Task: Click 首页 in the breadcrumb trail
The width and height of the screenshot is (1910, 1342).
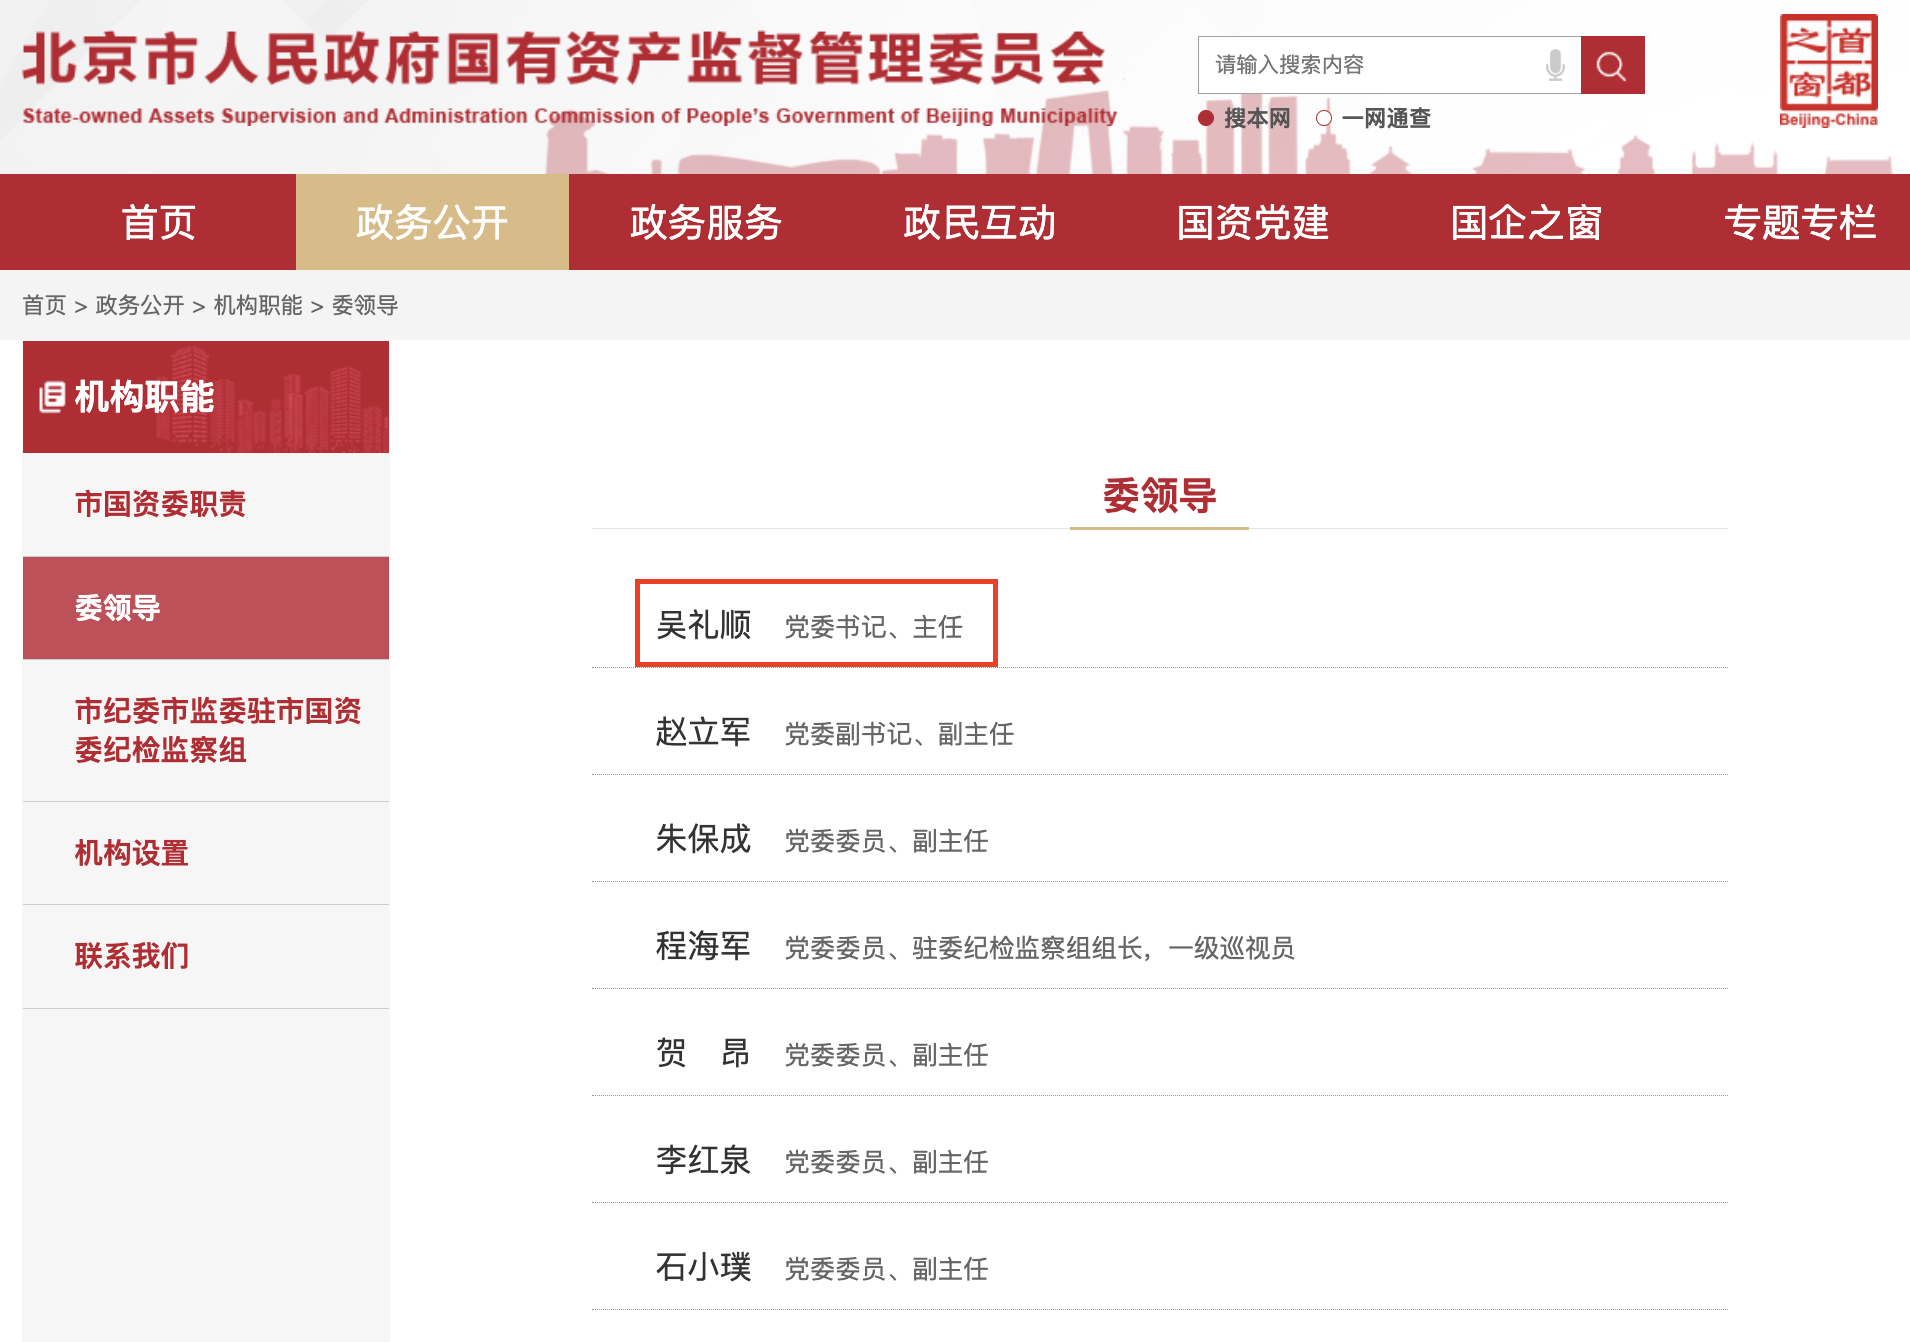Action: (x=43, y=305)
